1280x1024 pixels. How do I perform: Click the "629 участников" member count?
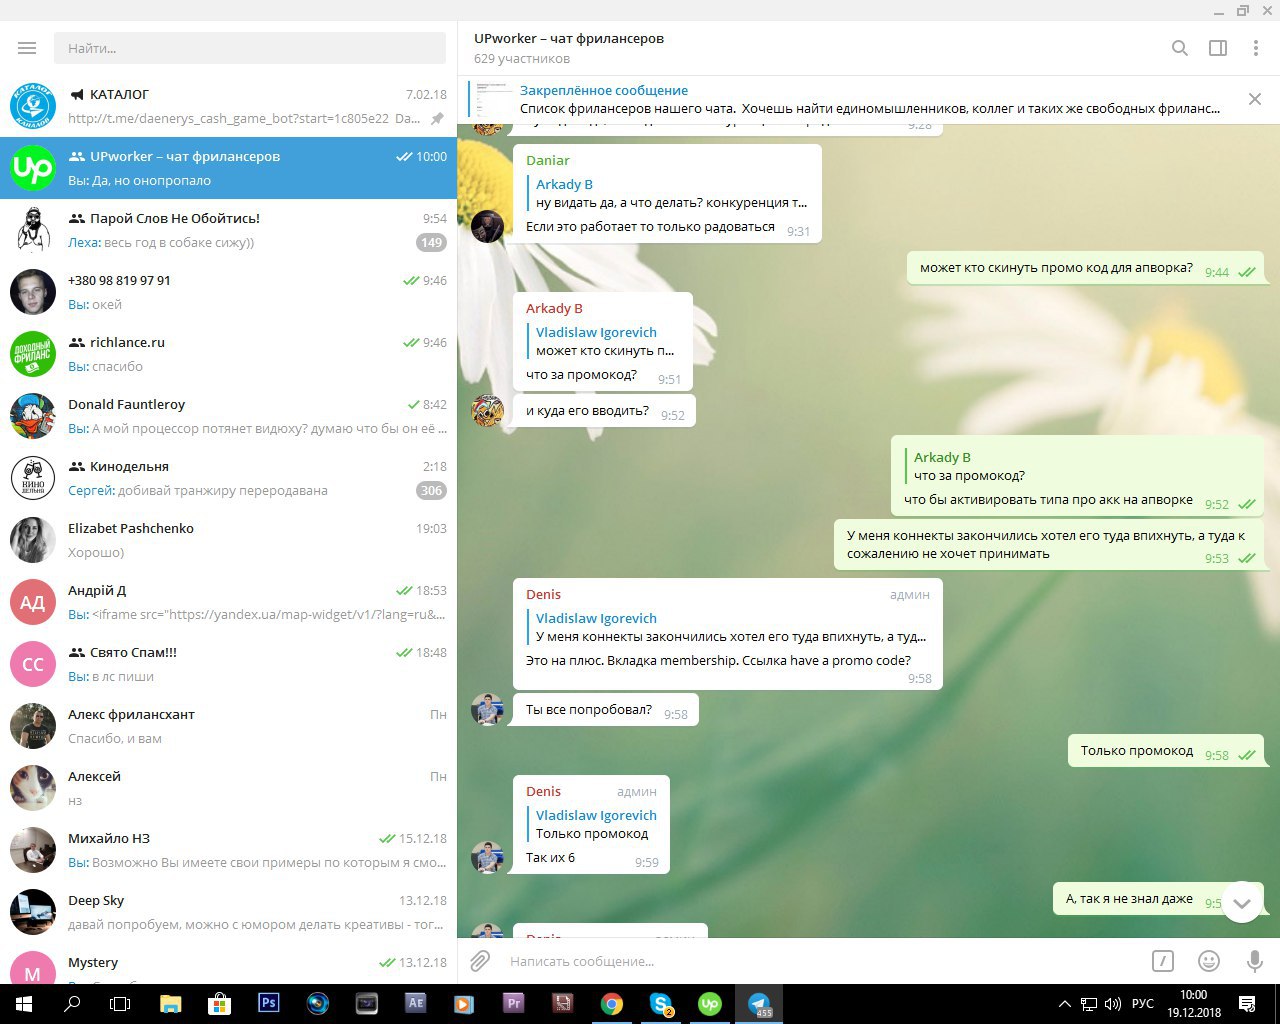[x=522, y=59]
